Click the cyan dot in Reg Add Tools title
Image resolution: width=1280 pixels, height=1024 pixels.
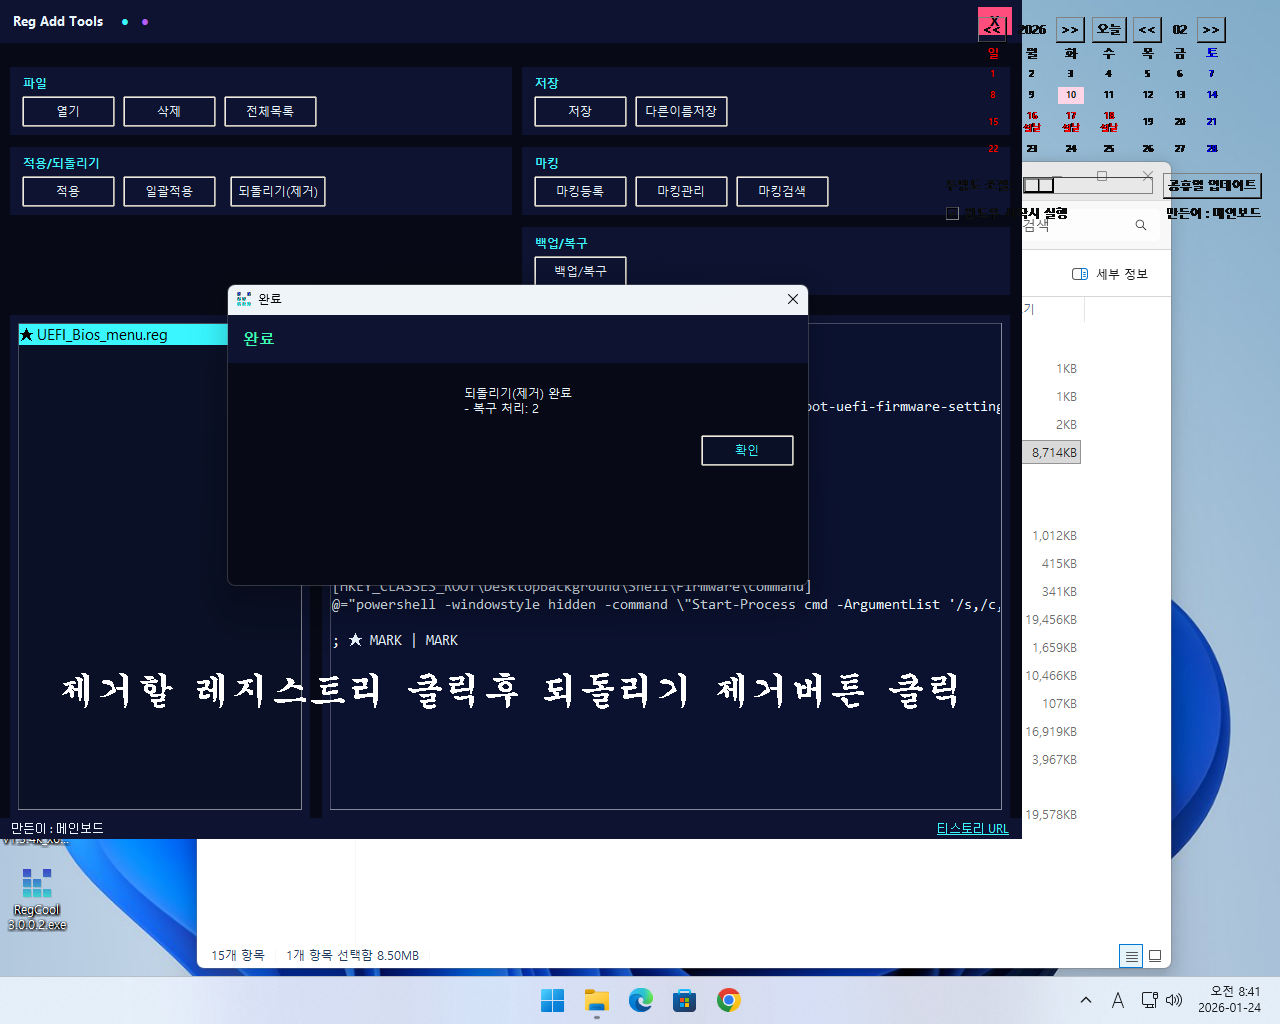click(x=125, y=22)
